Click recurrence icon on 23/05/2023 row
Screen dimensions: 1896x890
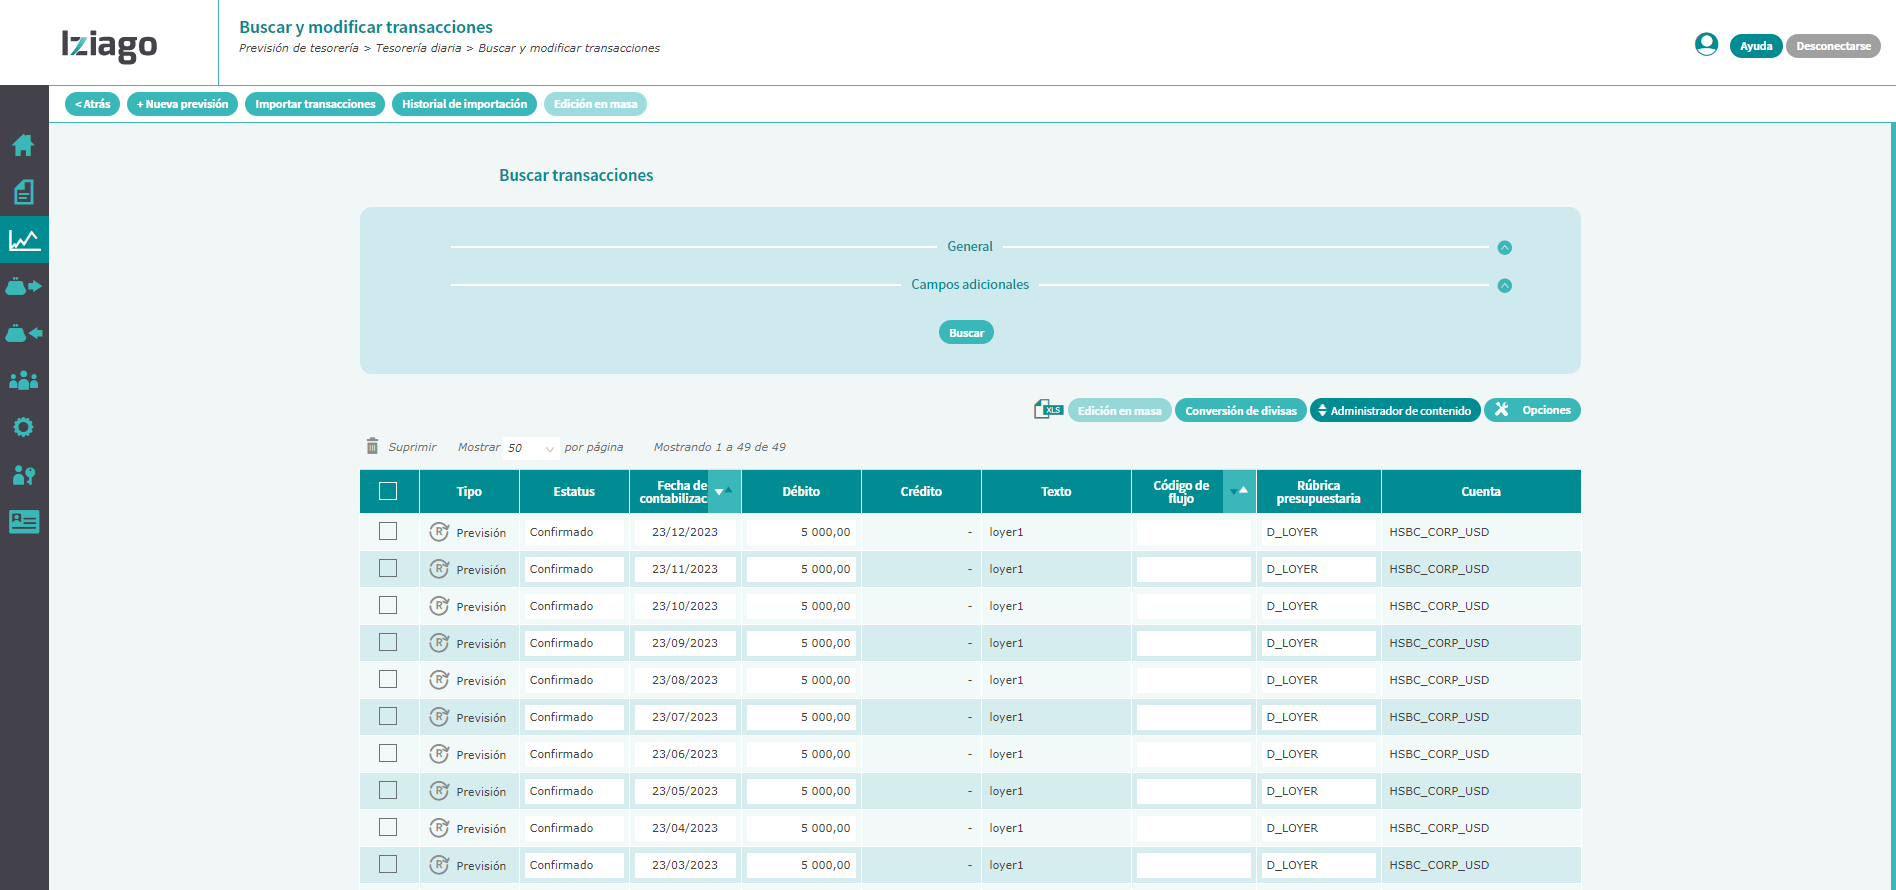[x=439, y=791]
